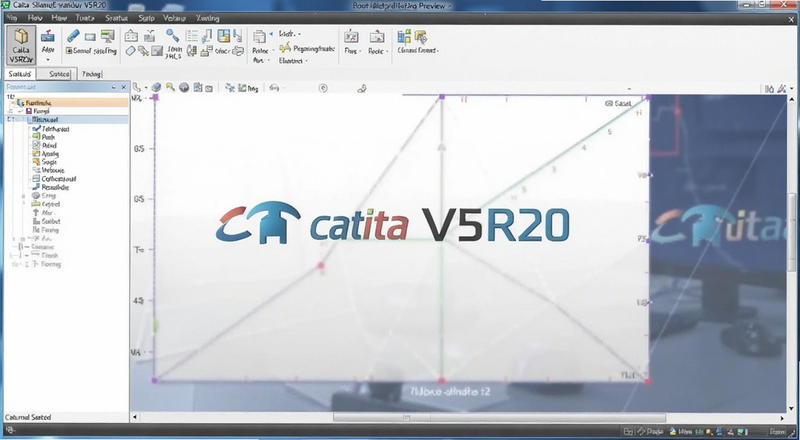Click the vertical scrollbar thumb at right edge

click(791, 233)
